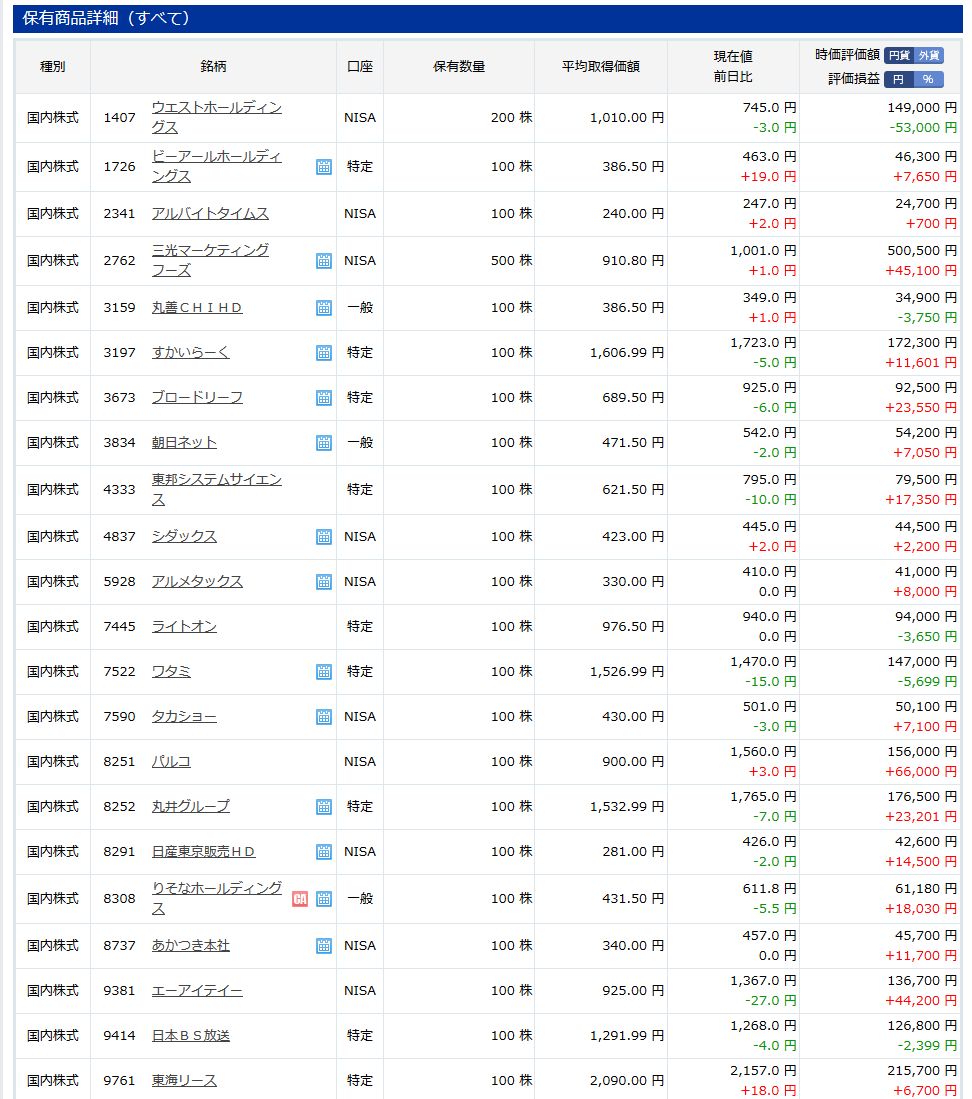This screenshot has width=972, height=1099.
Task: Open ライトオン stock link
Action: (184, 627)
